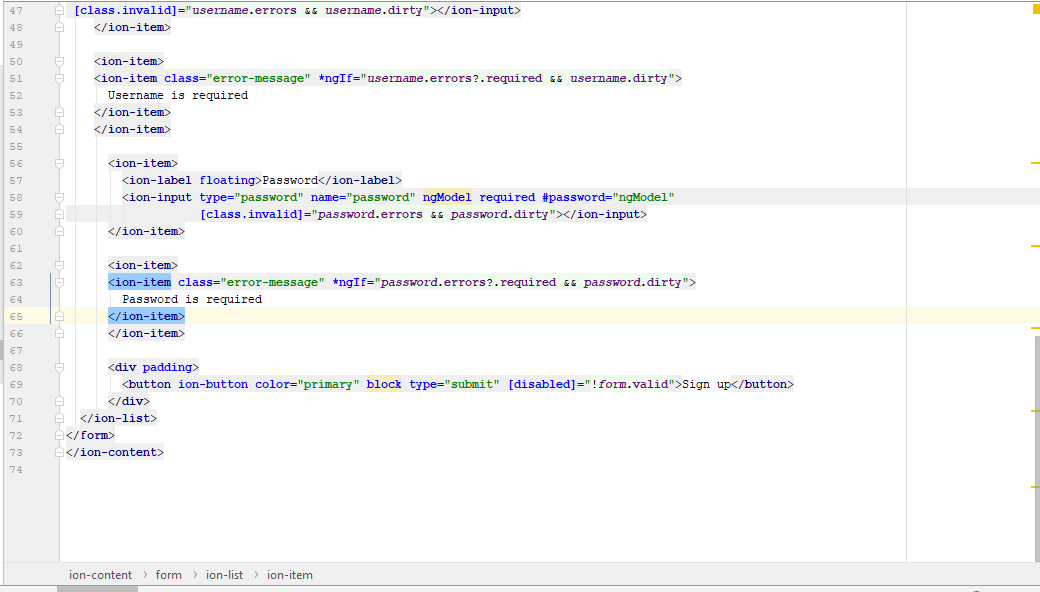Click fold end marker on line 48

(x=60, y=27)
